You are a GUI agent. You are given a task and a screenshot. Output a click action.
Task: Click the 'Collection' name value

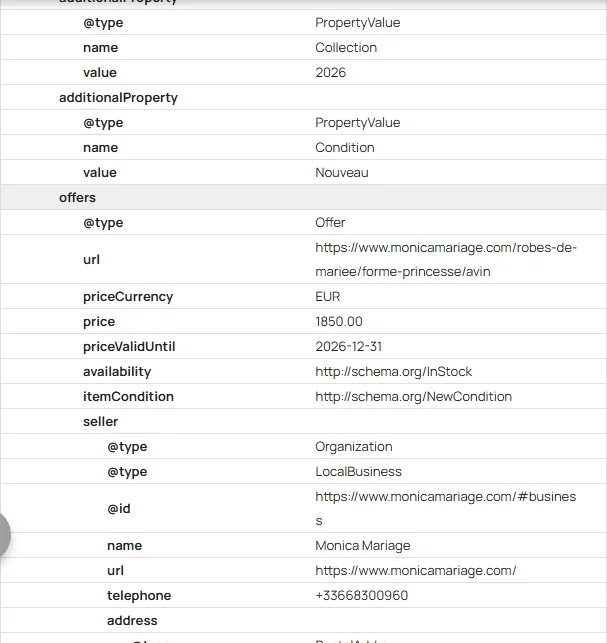(346, 48)
